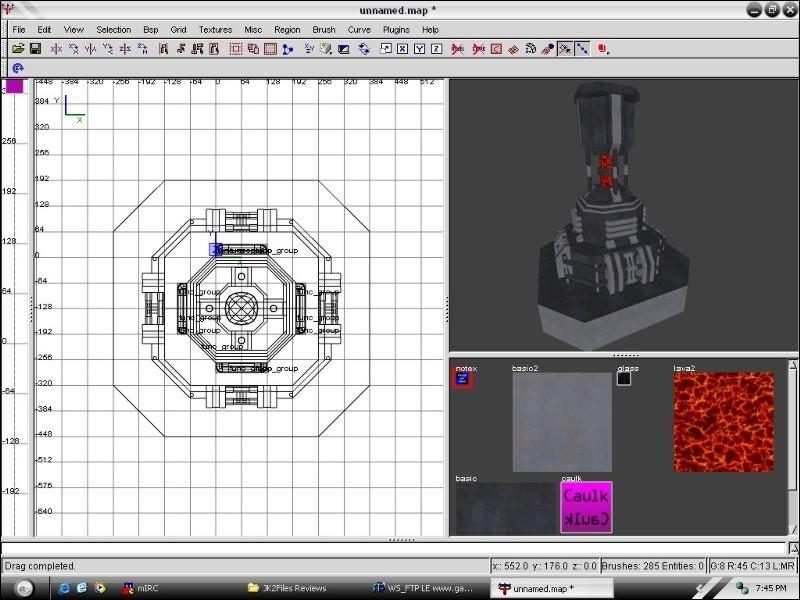Switch the view with the Y button

tap(420, 48)
